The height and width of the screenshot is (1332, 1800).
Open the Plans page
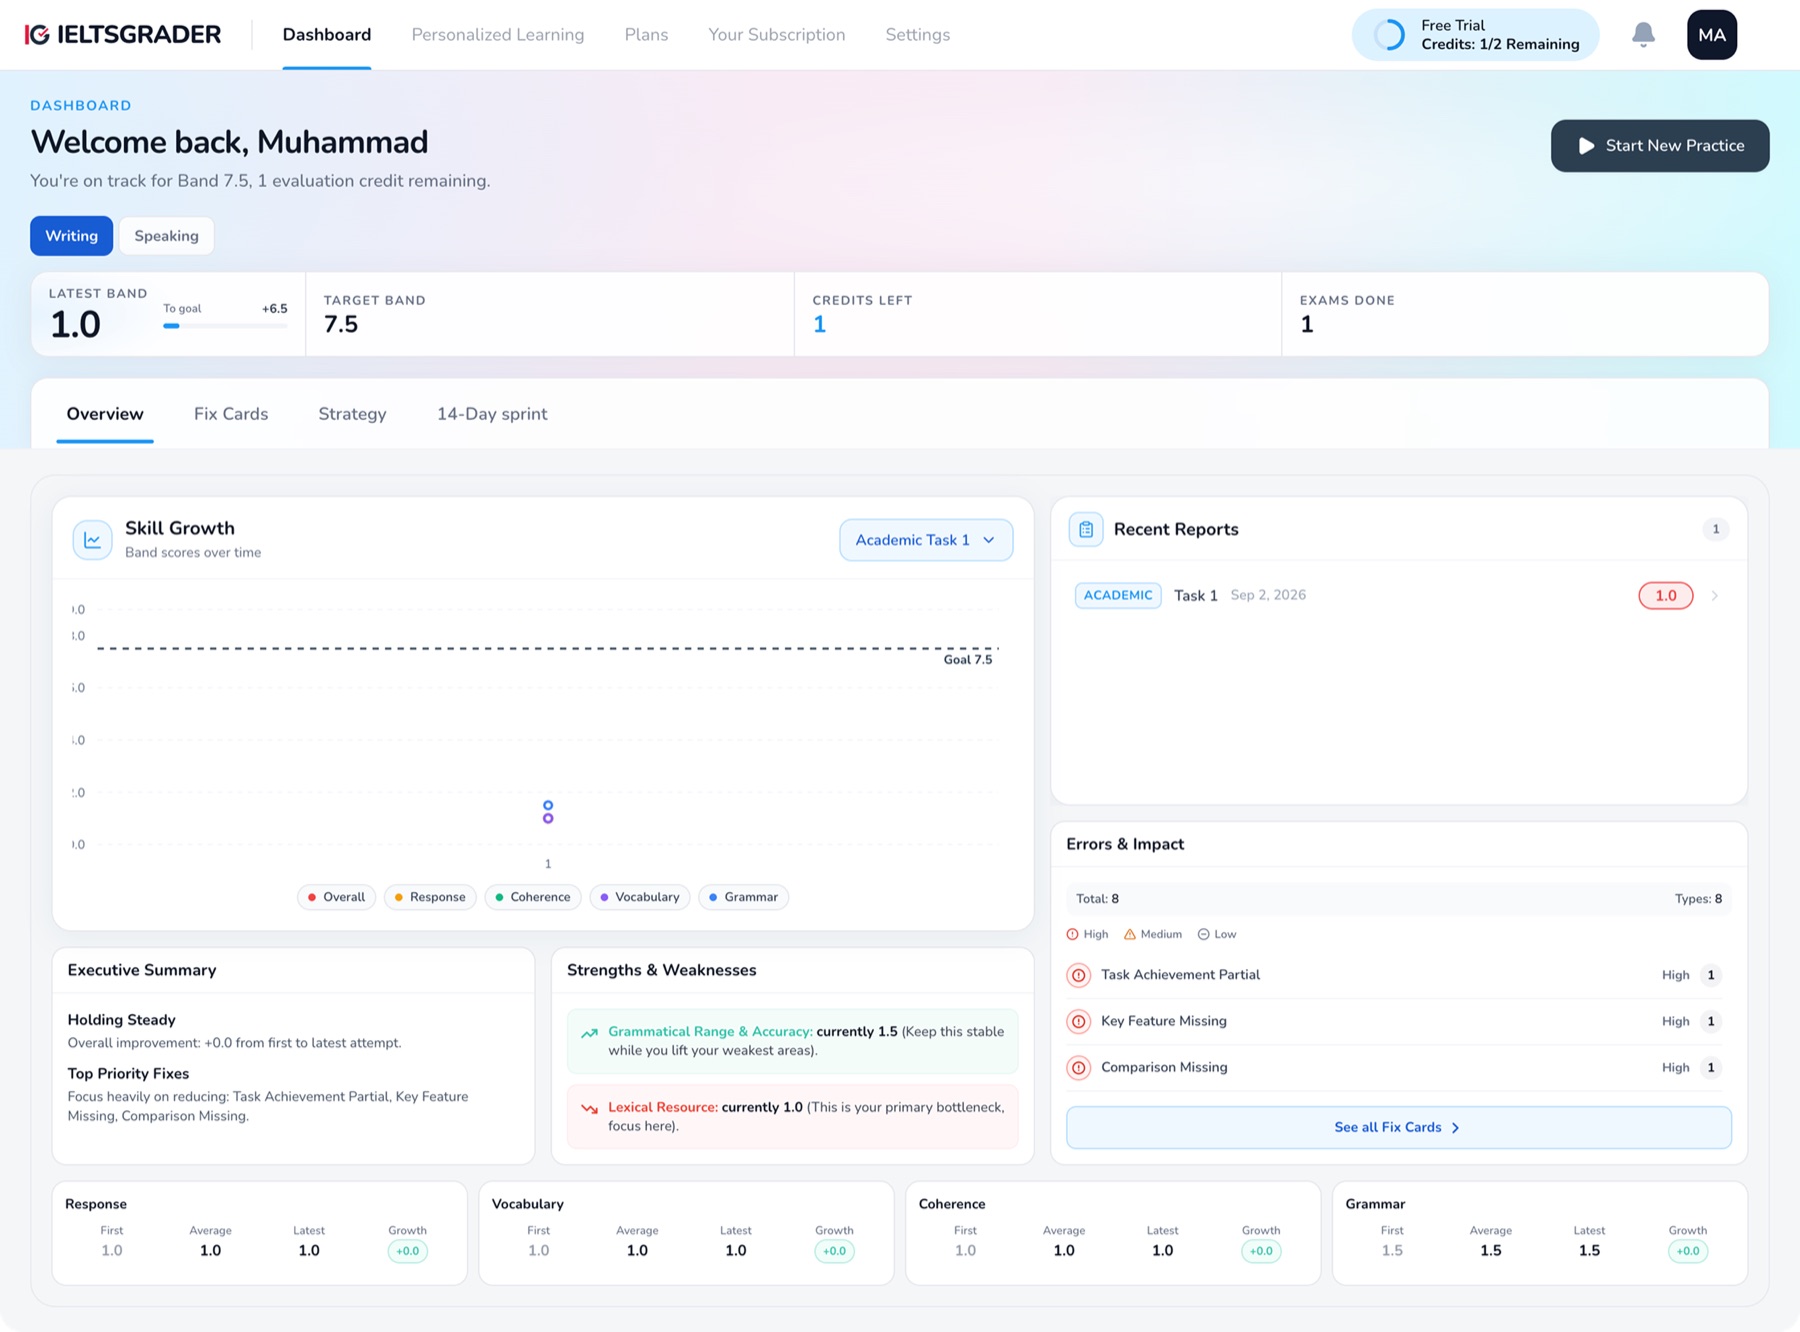646,35
